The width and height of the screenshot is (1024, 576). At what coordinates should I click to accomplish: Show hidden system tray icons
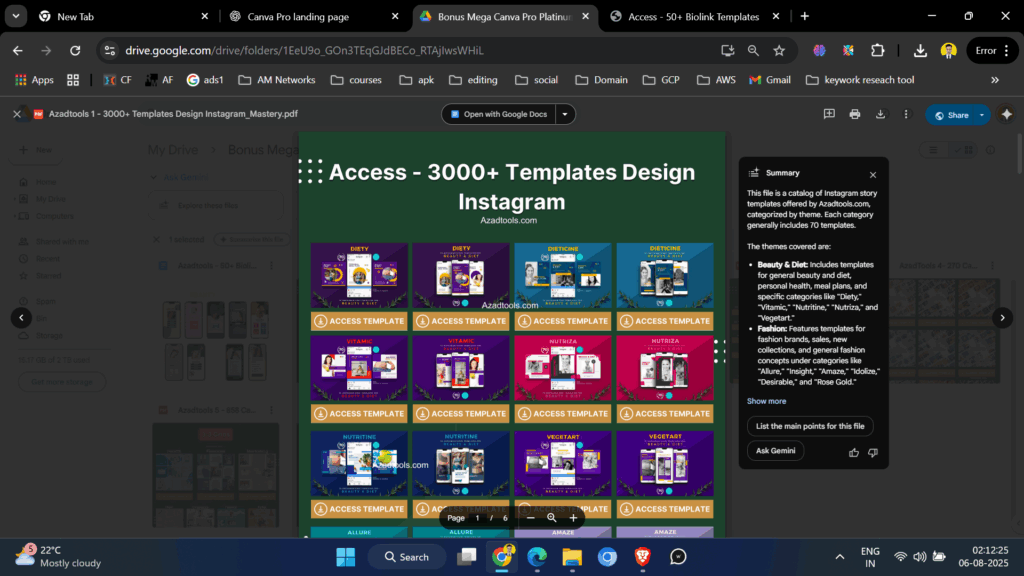(x=840, y=557)
